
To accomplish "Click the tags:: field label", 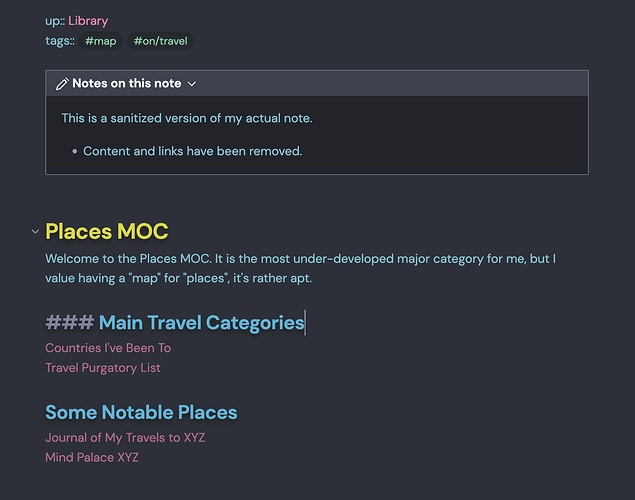I will [60, 41].
